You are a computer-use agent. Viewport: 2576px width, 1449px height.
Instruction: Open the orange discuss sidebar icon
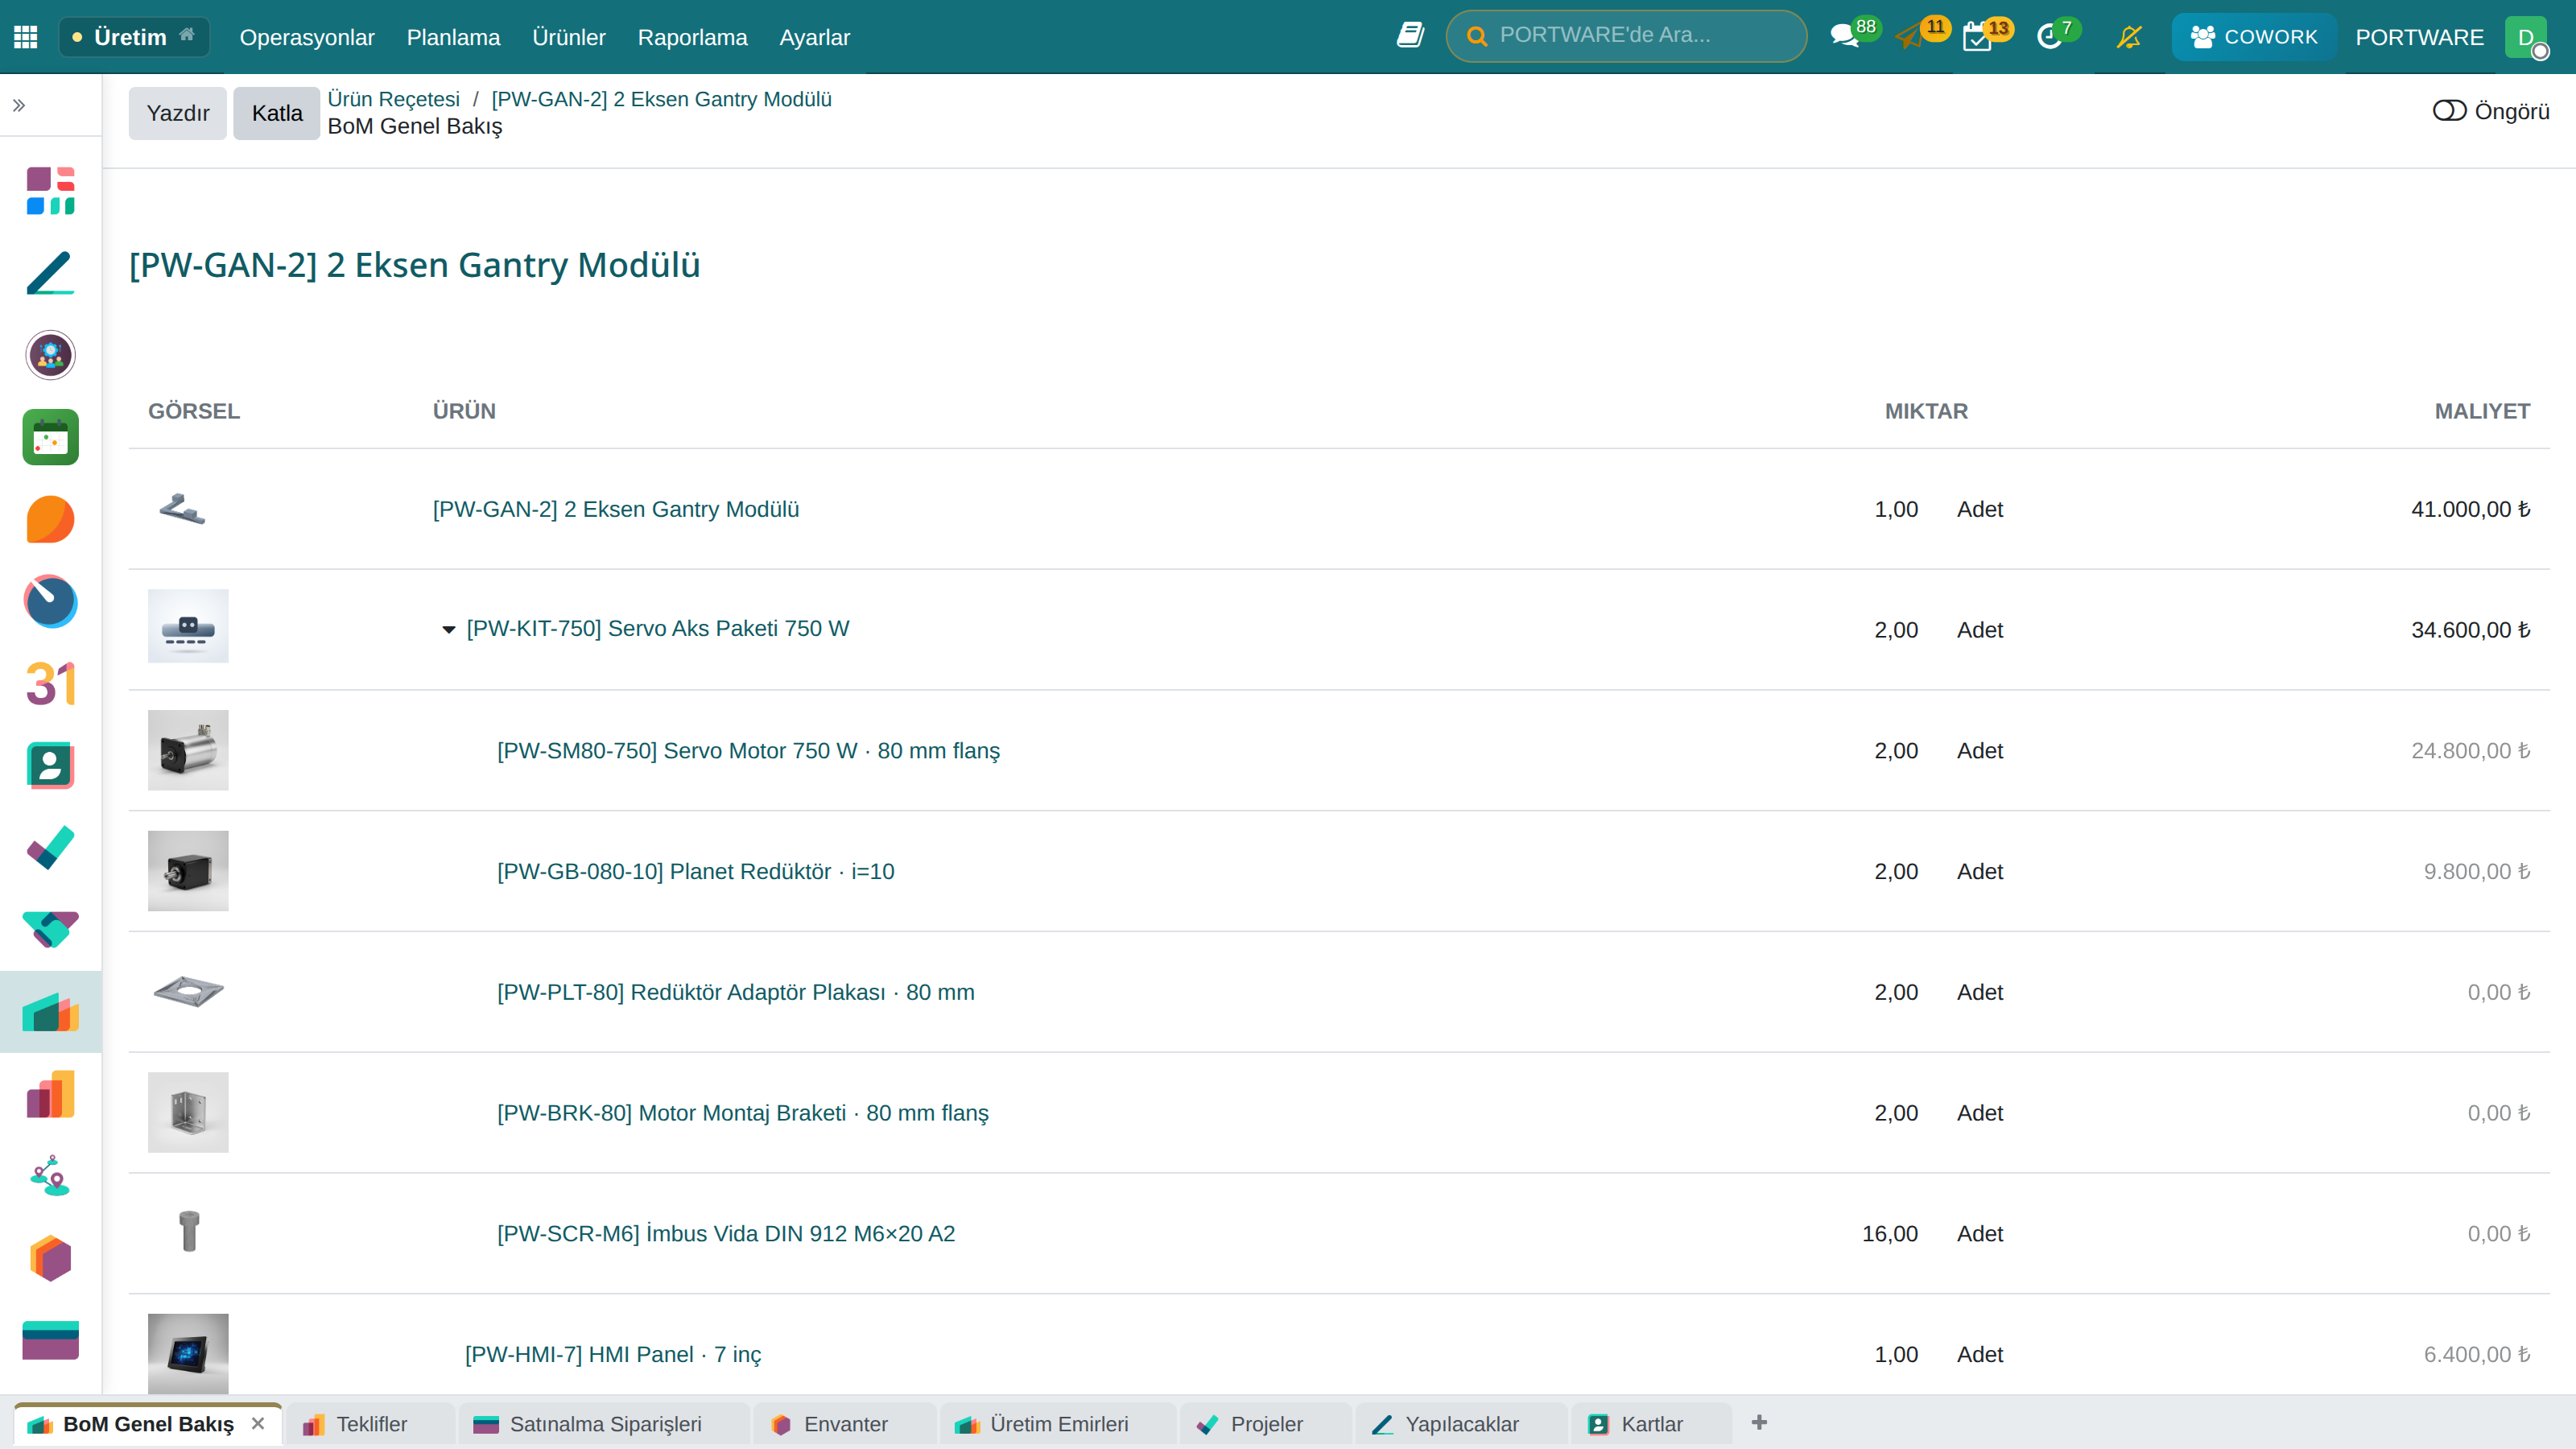(x=50, y=519)
